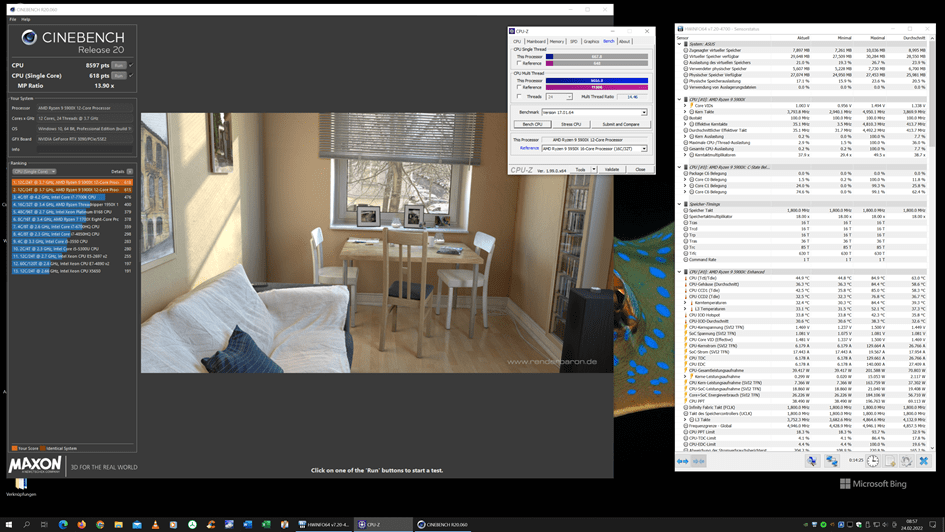Click Cinebench rendered room image
The height and width of the screenshot is (532, 945).
(x=377, y=243)
